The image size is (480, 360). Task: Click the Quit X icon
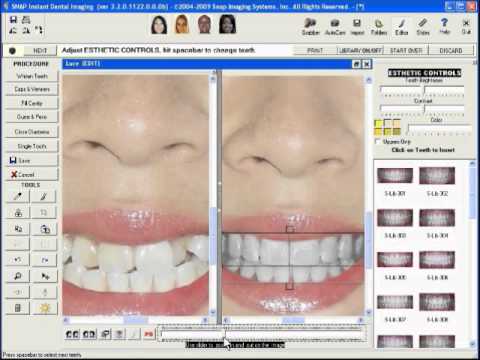pos(466,27)
